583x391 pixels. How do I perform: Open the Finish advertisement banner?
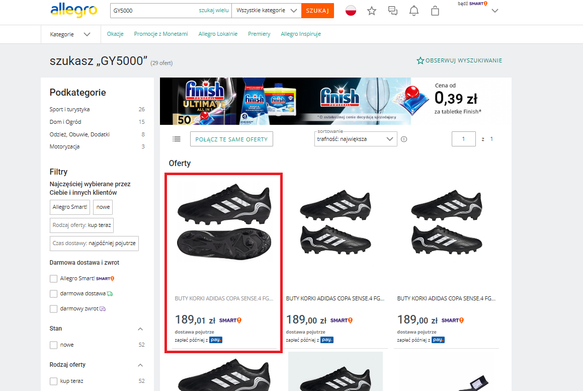[x=335, y=101]
